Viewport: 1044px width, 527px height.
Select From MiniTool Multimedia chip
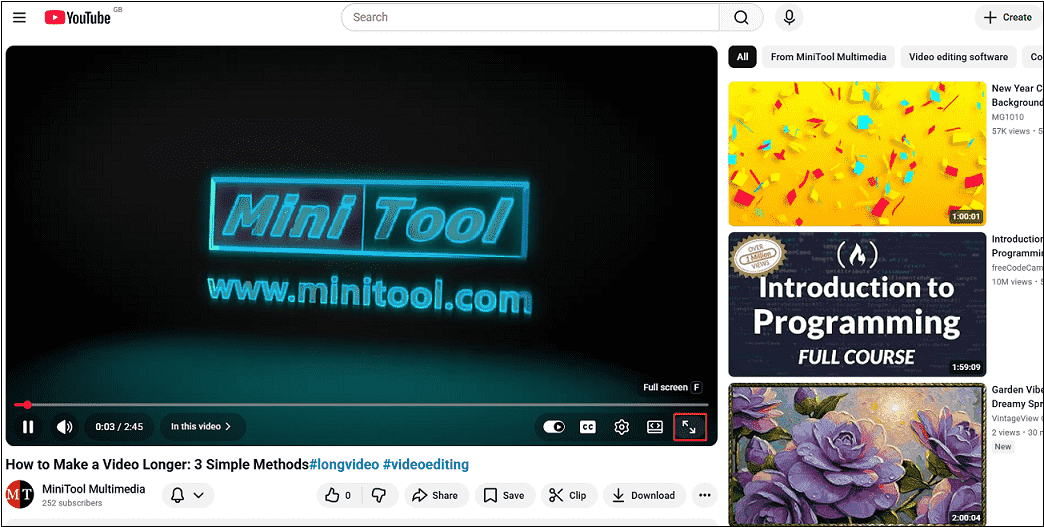click(x=828, y=57)
